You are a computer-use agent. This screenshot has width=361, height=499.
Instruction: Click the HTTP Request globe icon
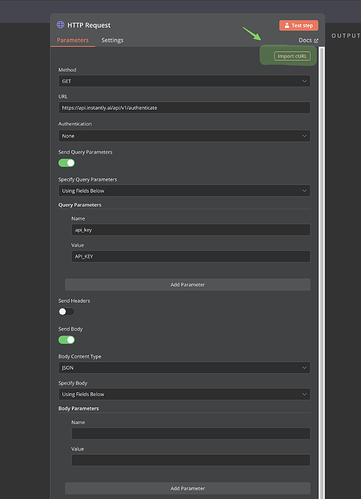pyautogui.click(x=60, y=25)
